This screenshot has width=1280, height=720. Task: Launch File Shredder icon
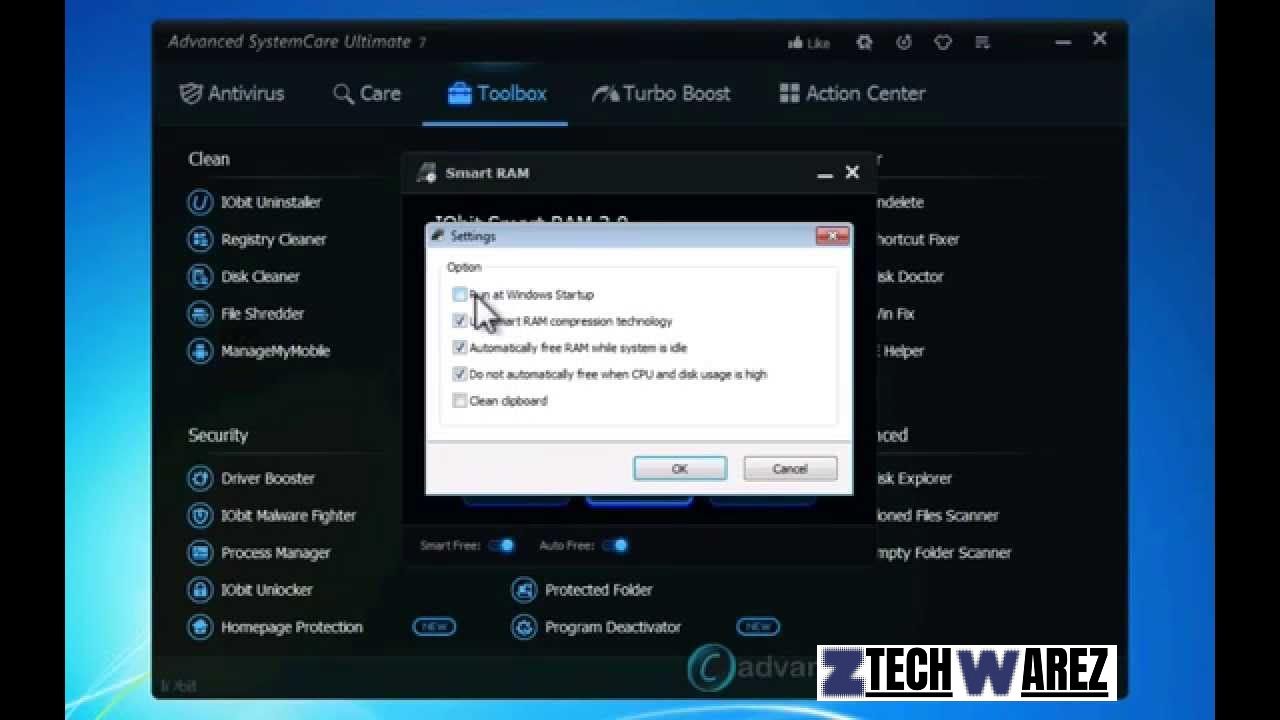pos(200,313)
